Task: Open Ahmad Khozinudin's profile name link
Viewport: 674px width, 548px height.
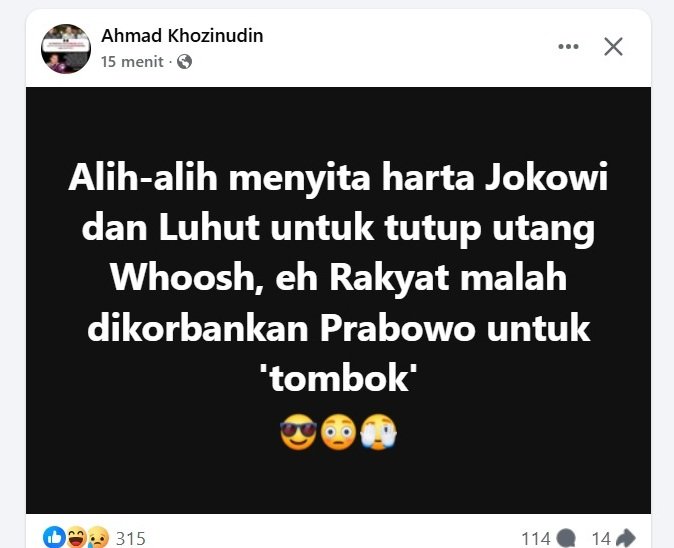Action: coord(182,36)
